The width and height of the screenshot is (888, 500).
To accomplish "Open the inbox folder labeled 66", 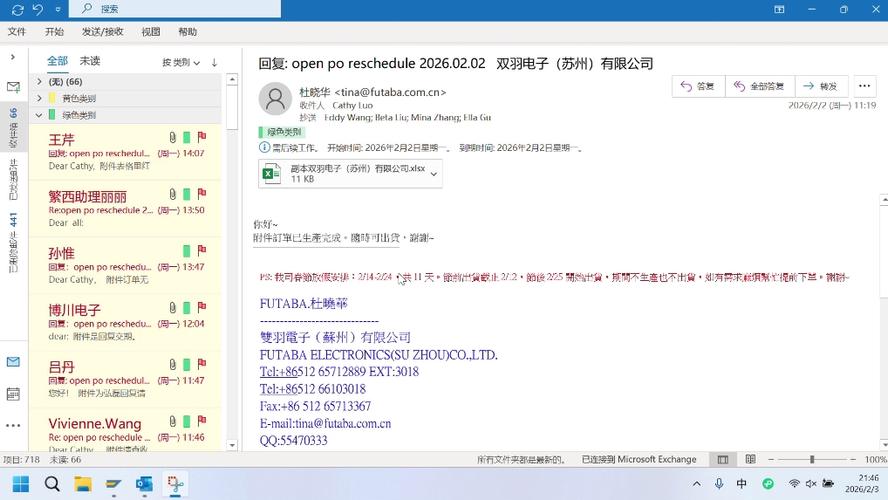I will tap(13, 127).
